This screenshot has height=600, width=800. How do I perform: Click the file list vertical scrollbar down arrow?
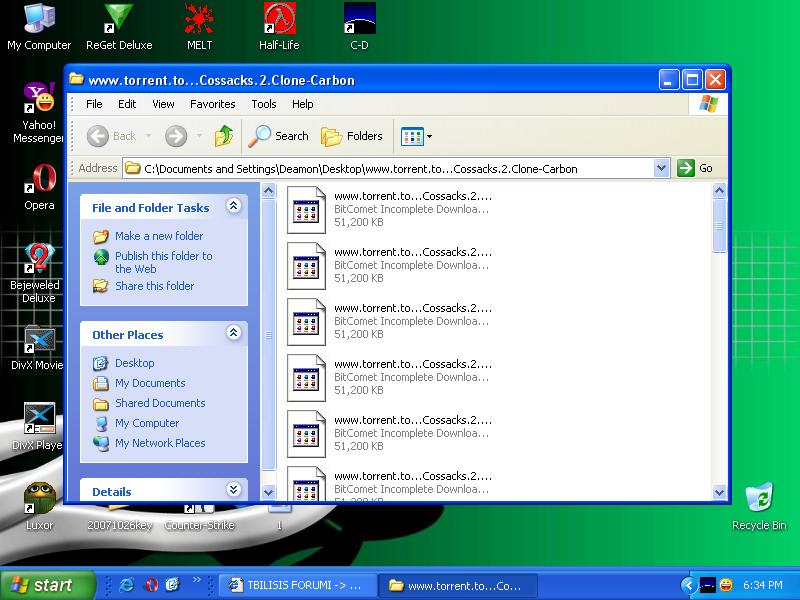[x=719, y=491]
